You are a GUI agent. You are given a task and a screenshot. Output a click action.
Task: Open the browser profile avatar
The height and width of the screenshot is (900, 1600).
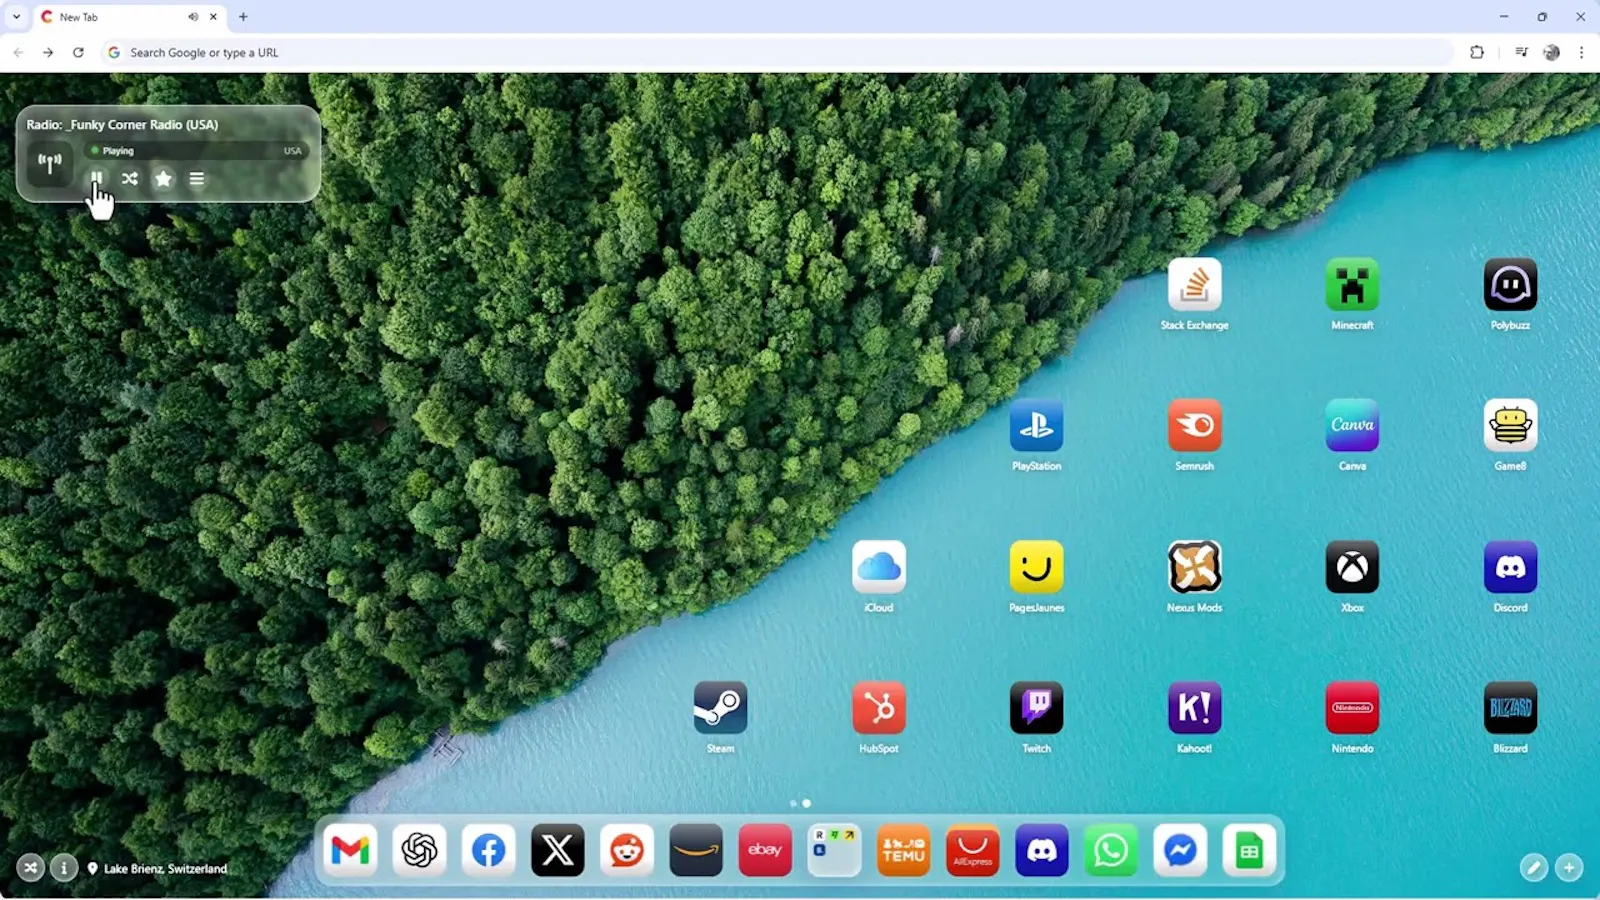1551,52
